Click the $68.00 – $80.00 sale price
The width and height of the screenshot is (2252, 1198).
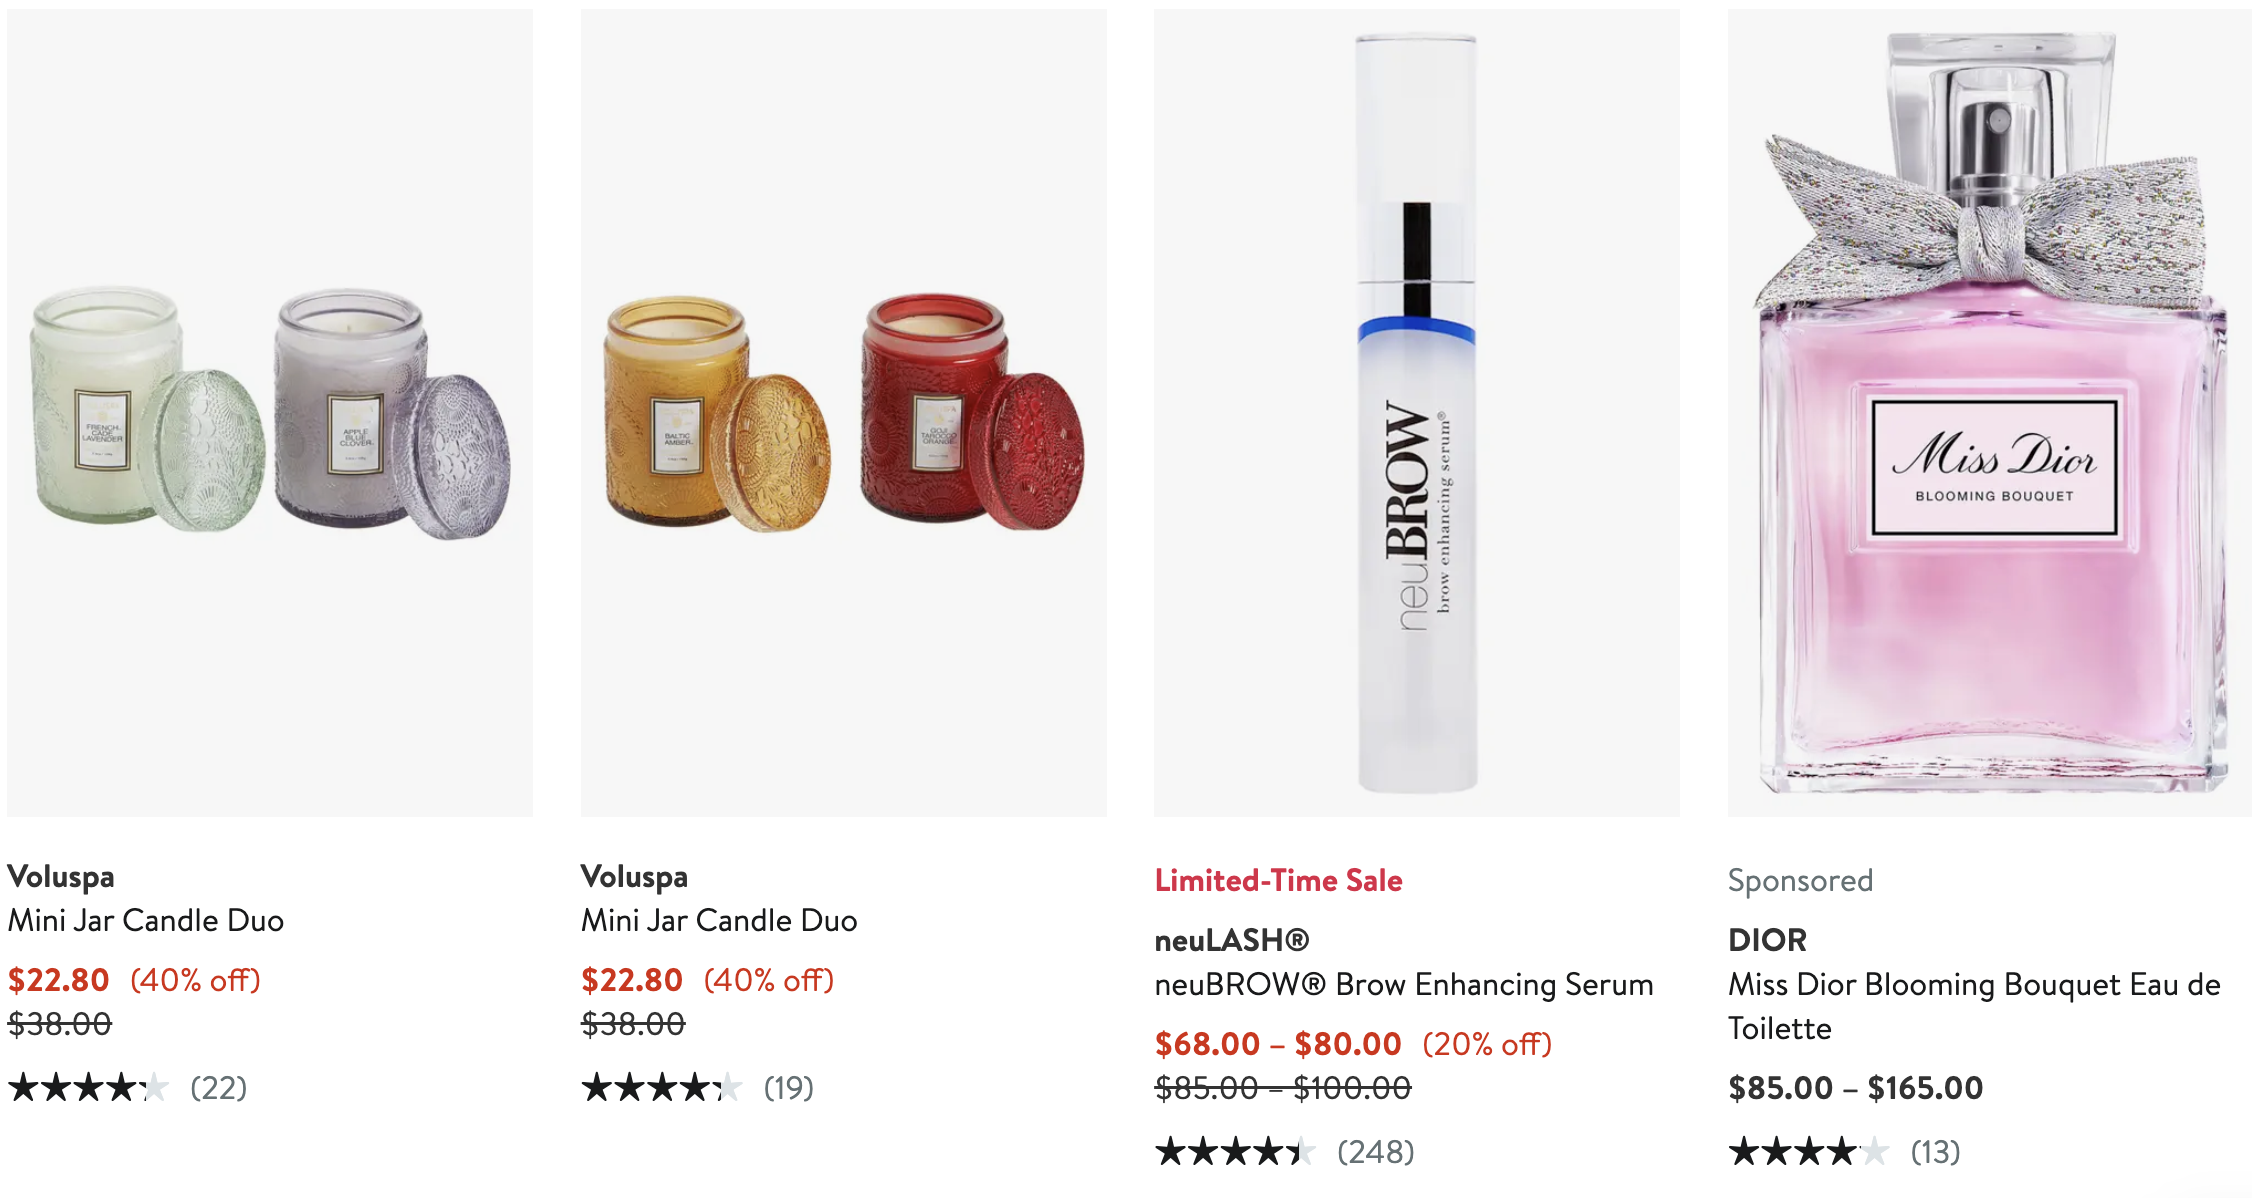coord(1278,1044)
